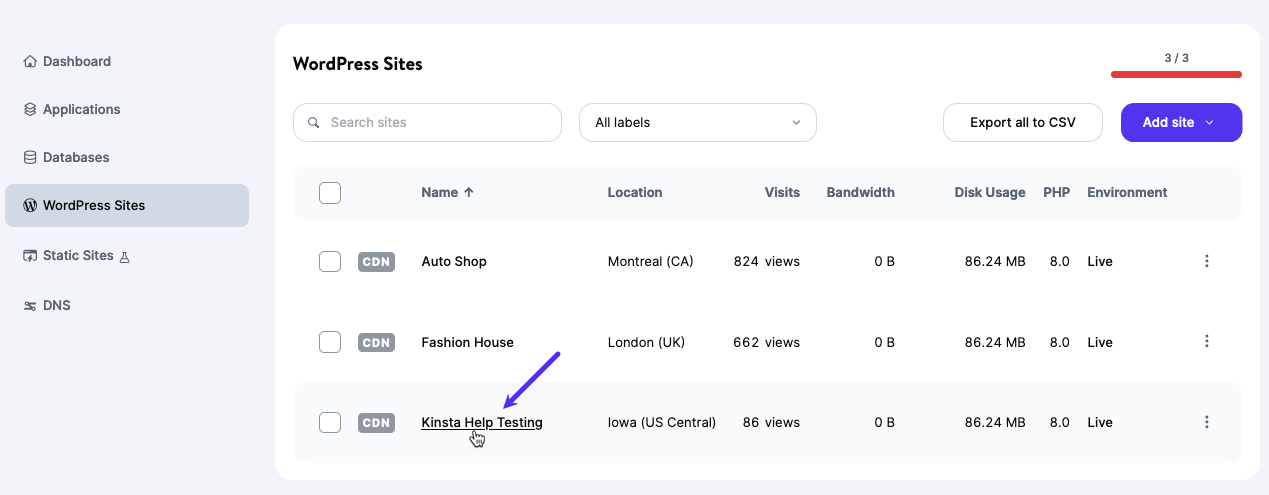
Task: Click London (UK) location cell
Action: [646, 342]
